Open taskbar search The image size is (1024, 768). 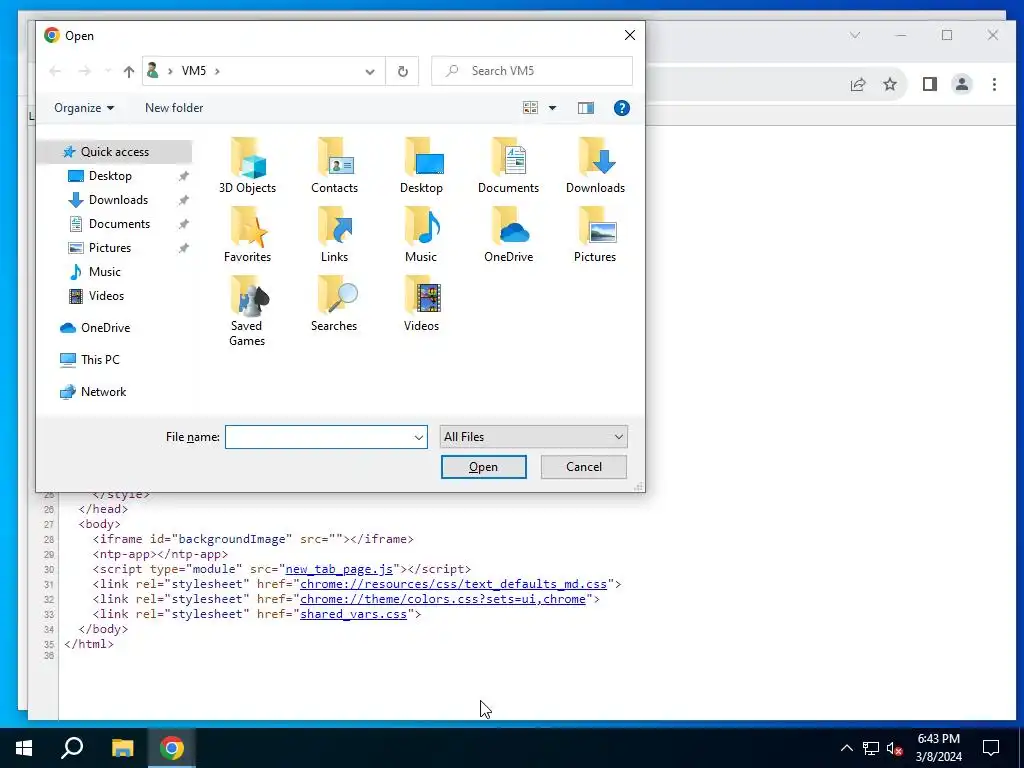pos(72,748)
